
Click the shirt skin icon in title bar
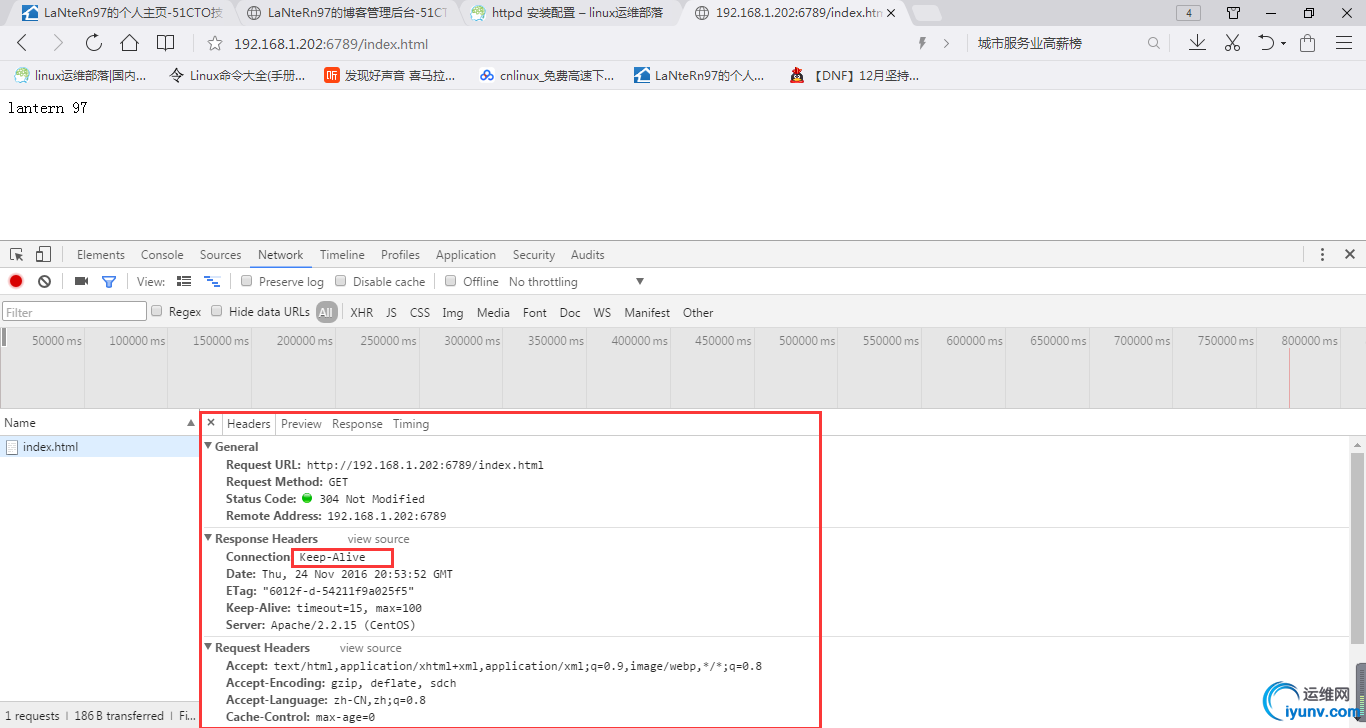click(x=1233, y=13)
